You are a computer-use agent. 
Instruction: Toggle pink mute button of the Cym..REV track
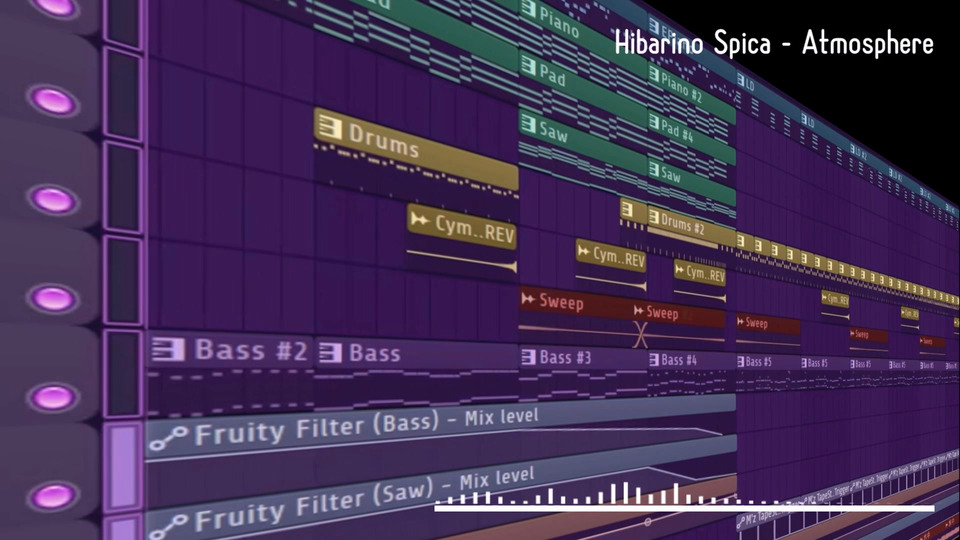tap(53, 200)
